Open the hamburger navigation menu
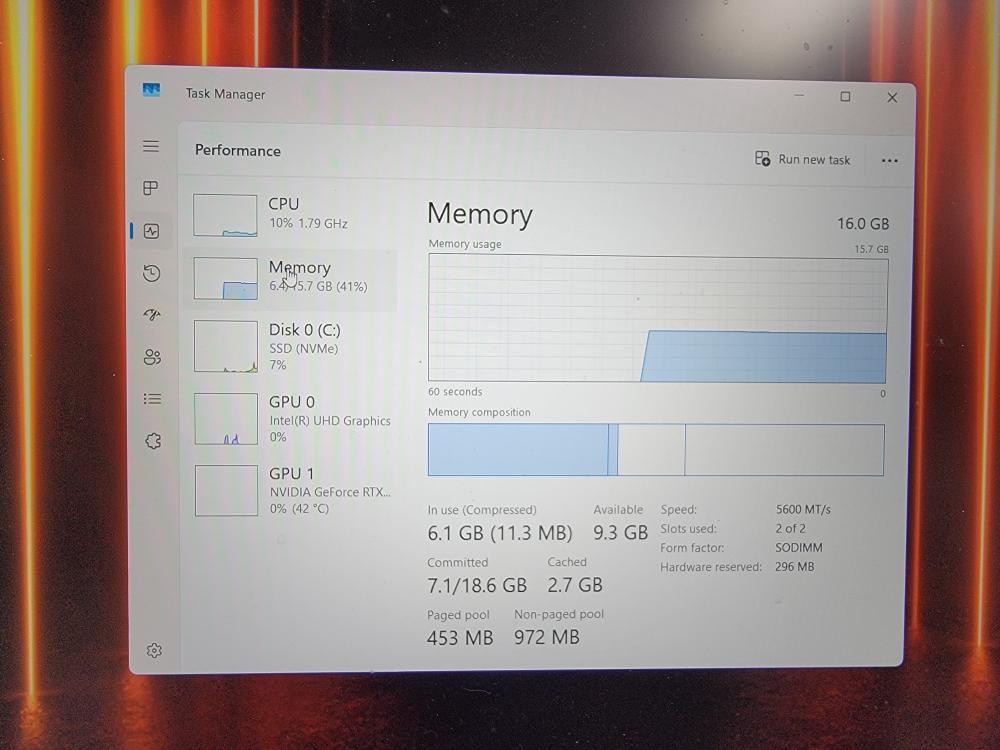 151,146
